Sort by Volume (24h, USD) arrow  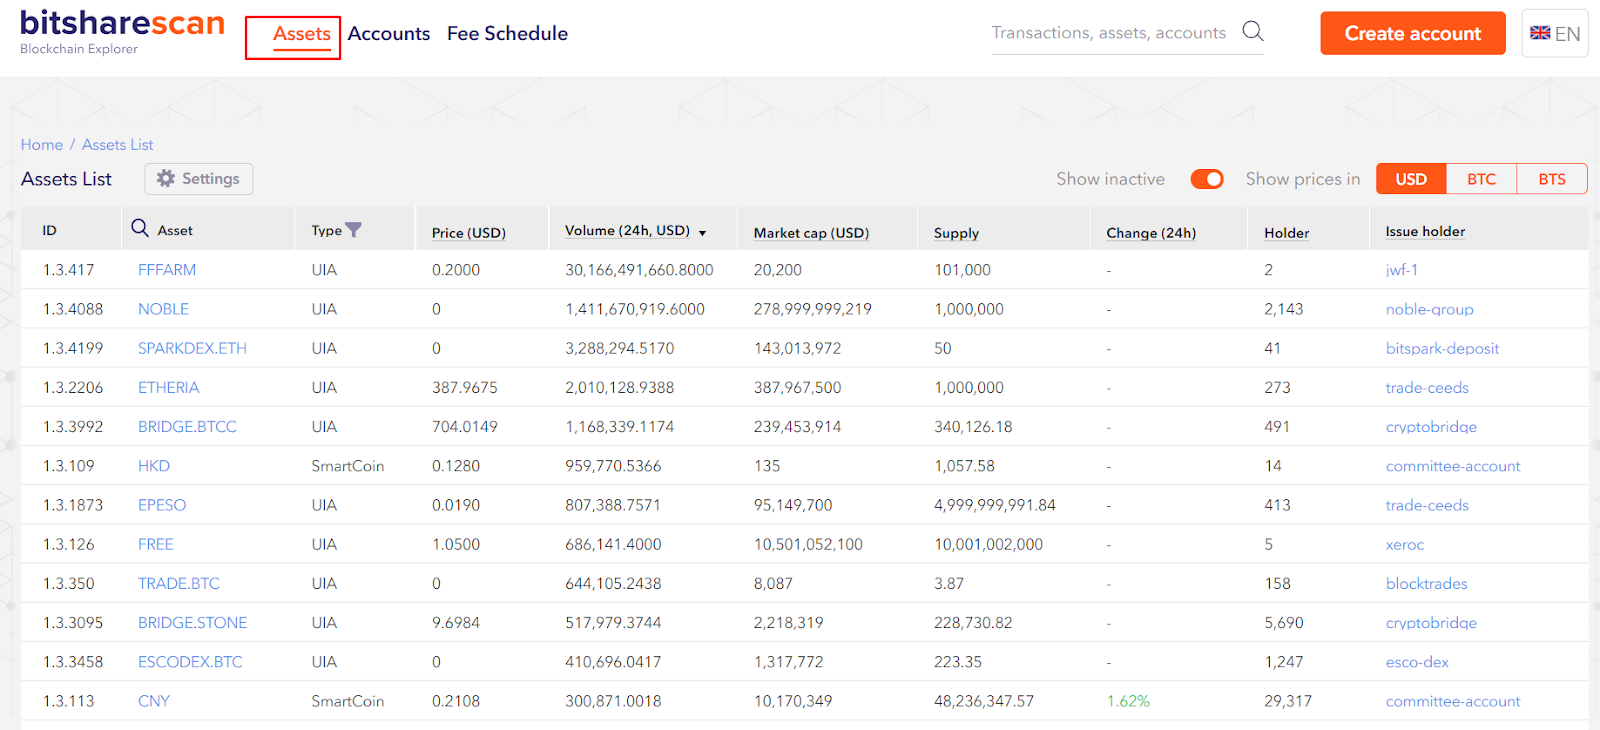point(702,232)
